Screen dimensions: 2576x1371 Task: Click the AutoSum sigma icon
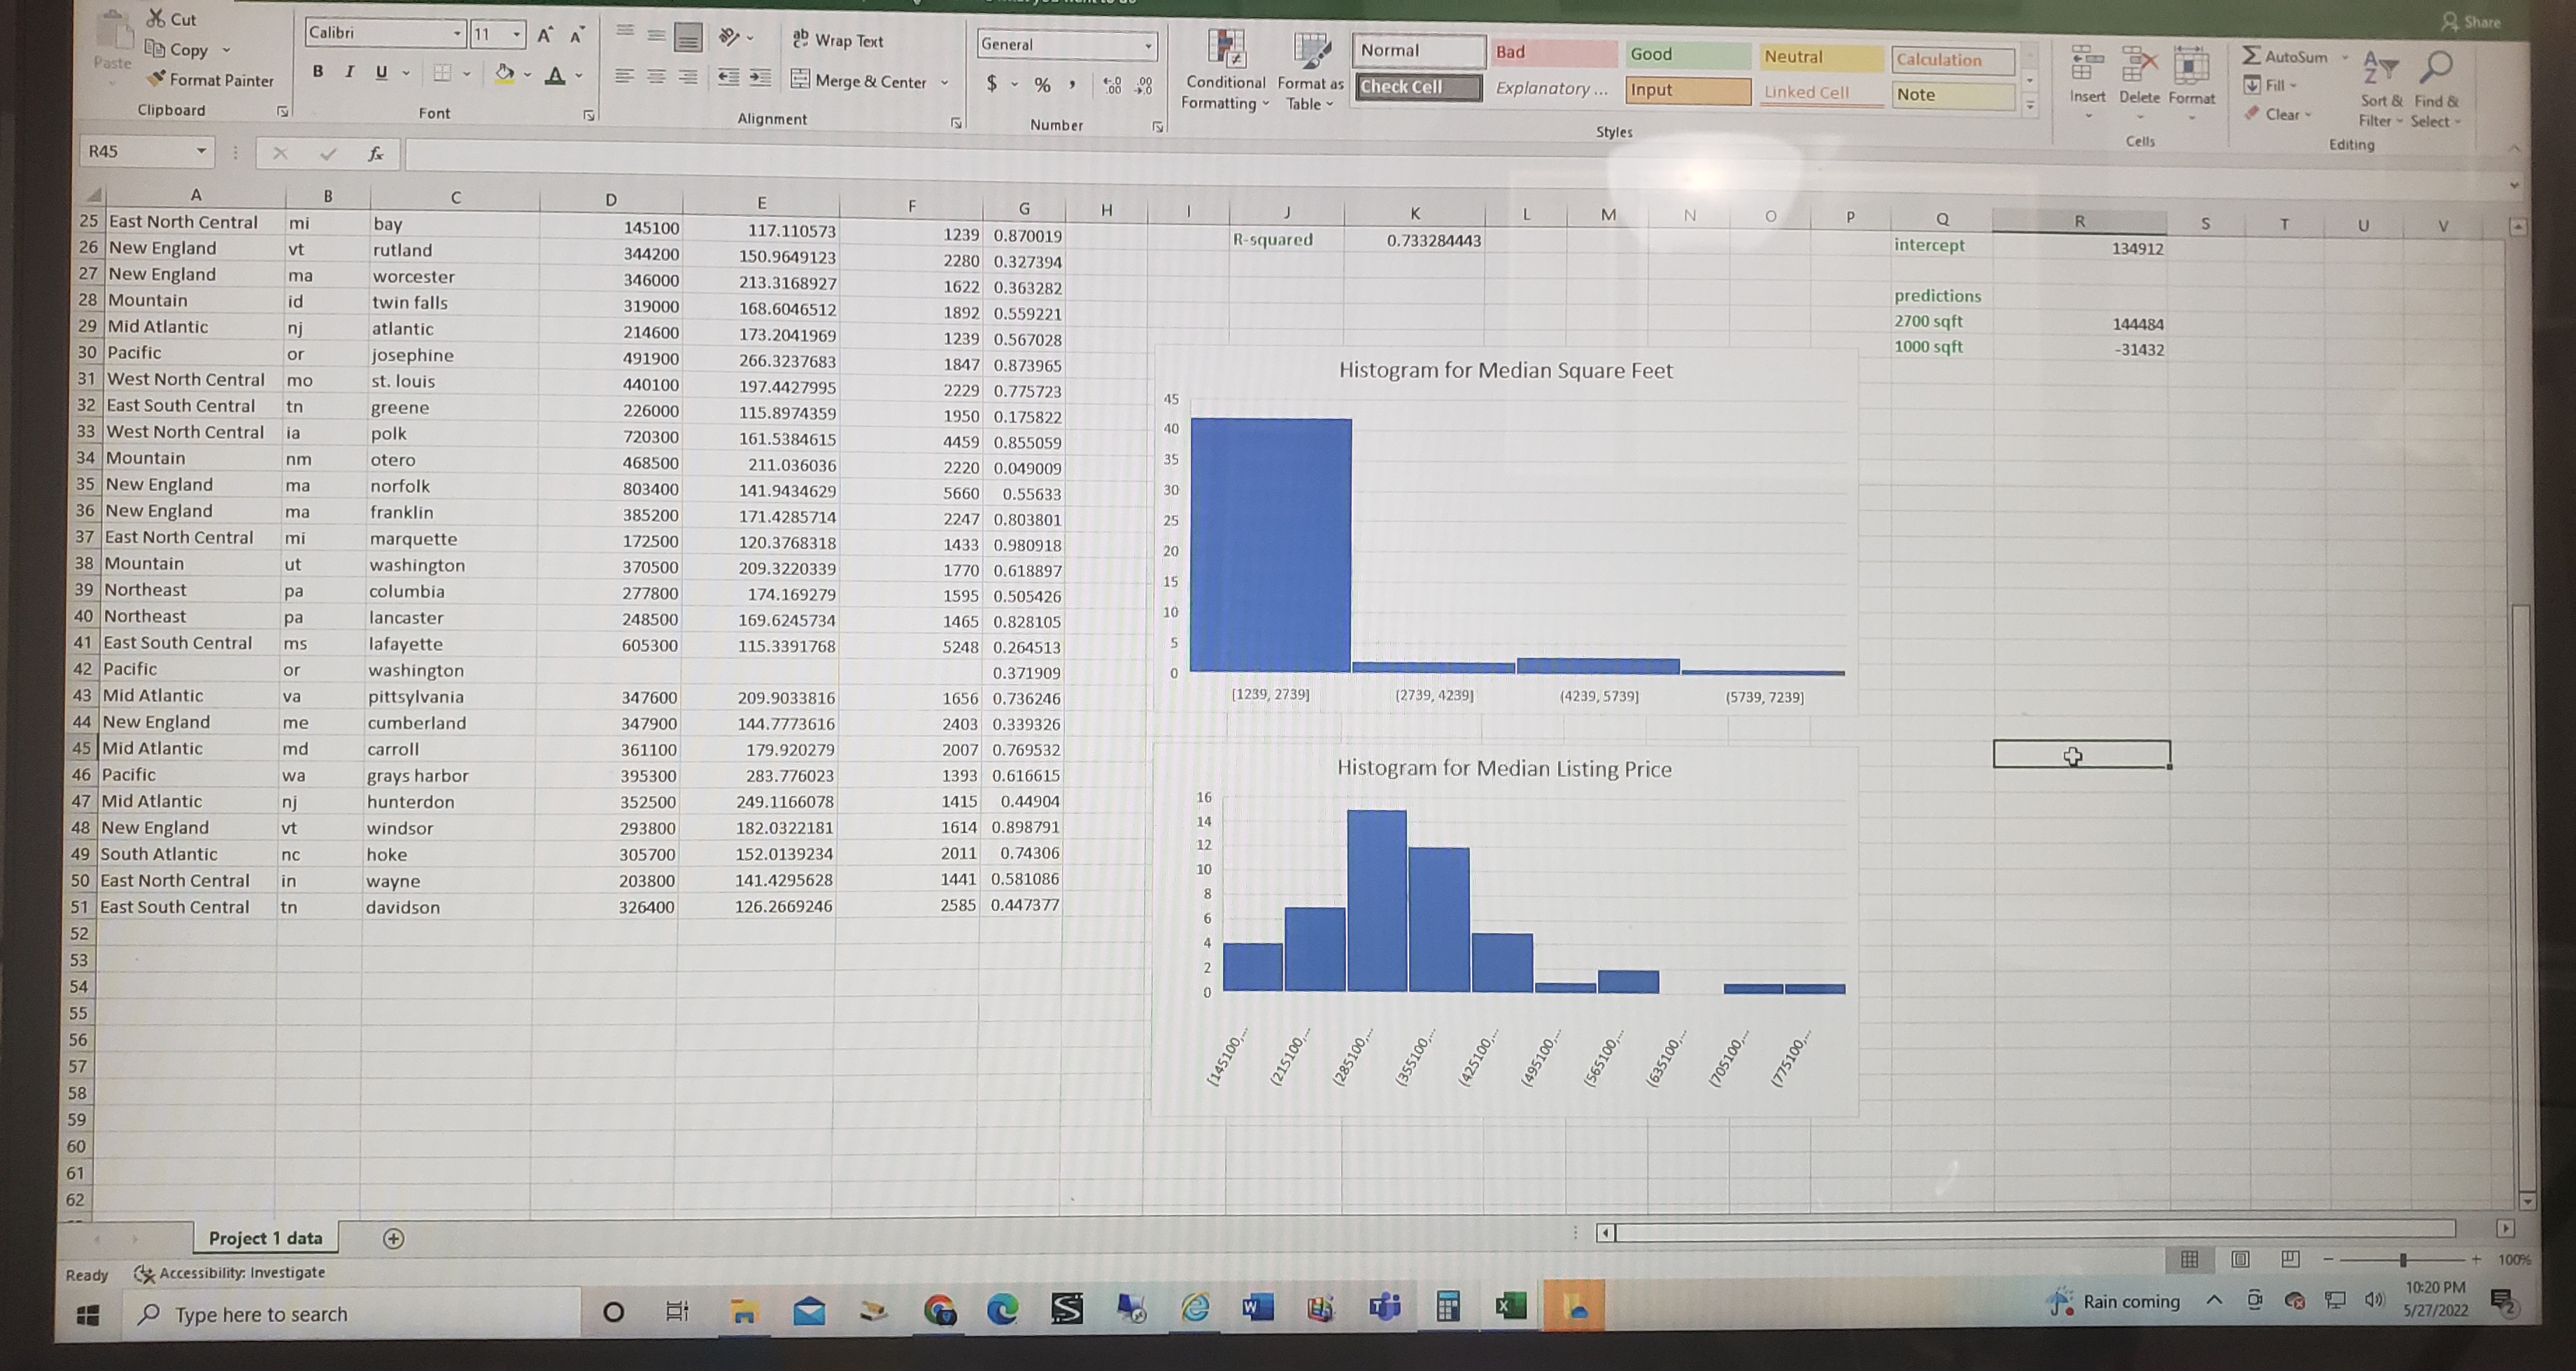(2251, 55)
